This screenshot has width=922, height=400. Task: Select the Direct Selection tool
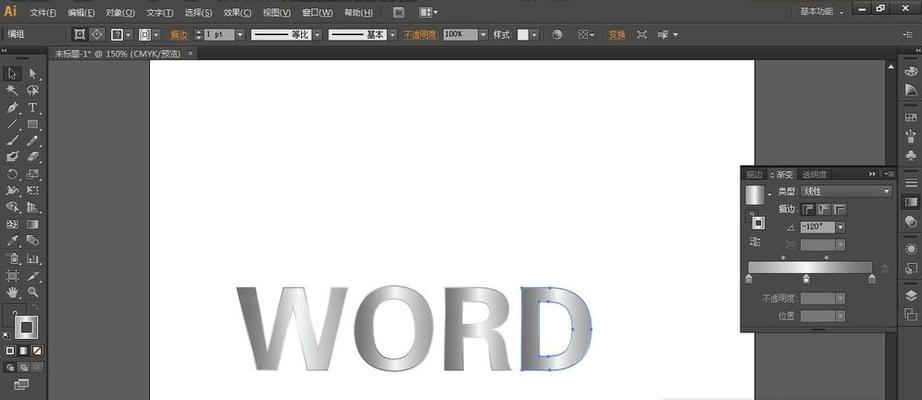[x=33, y=74]
